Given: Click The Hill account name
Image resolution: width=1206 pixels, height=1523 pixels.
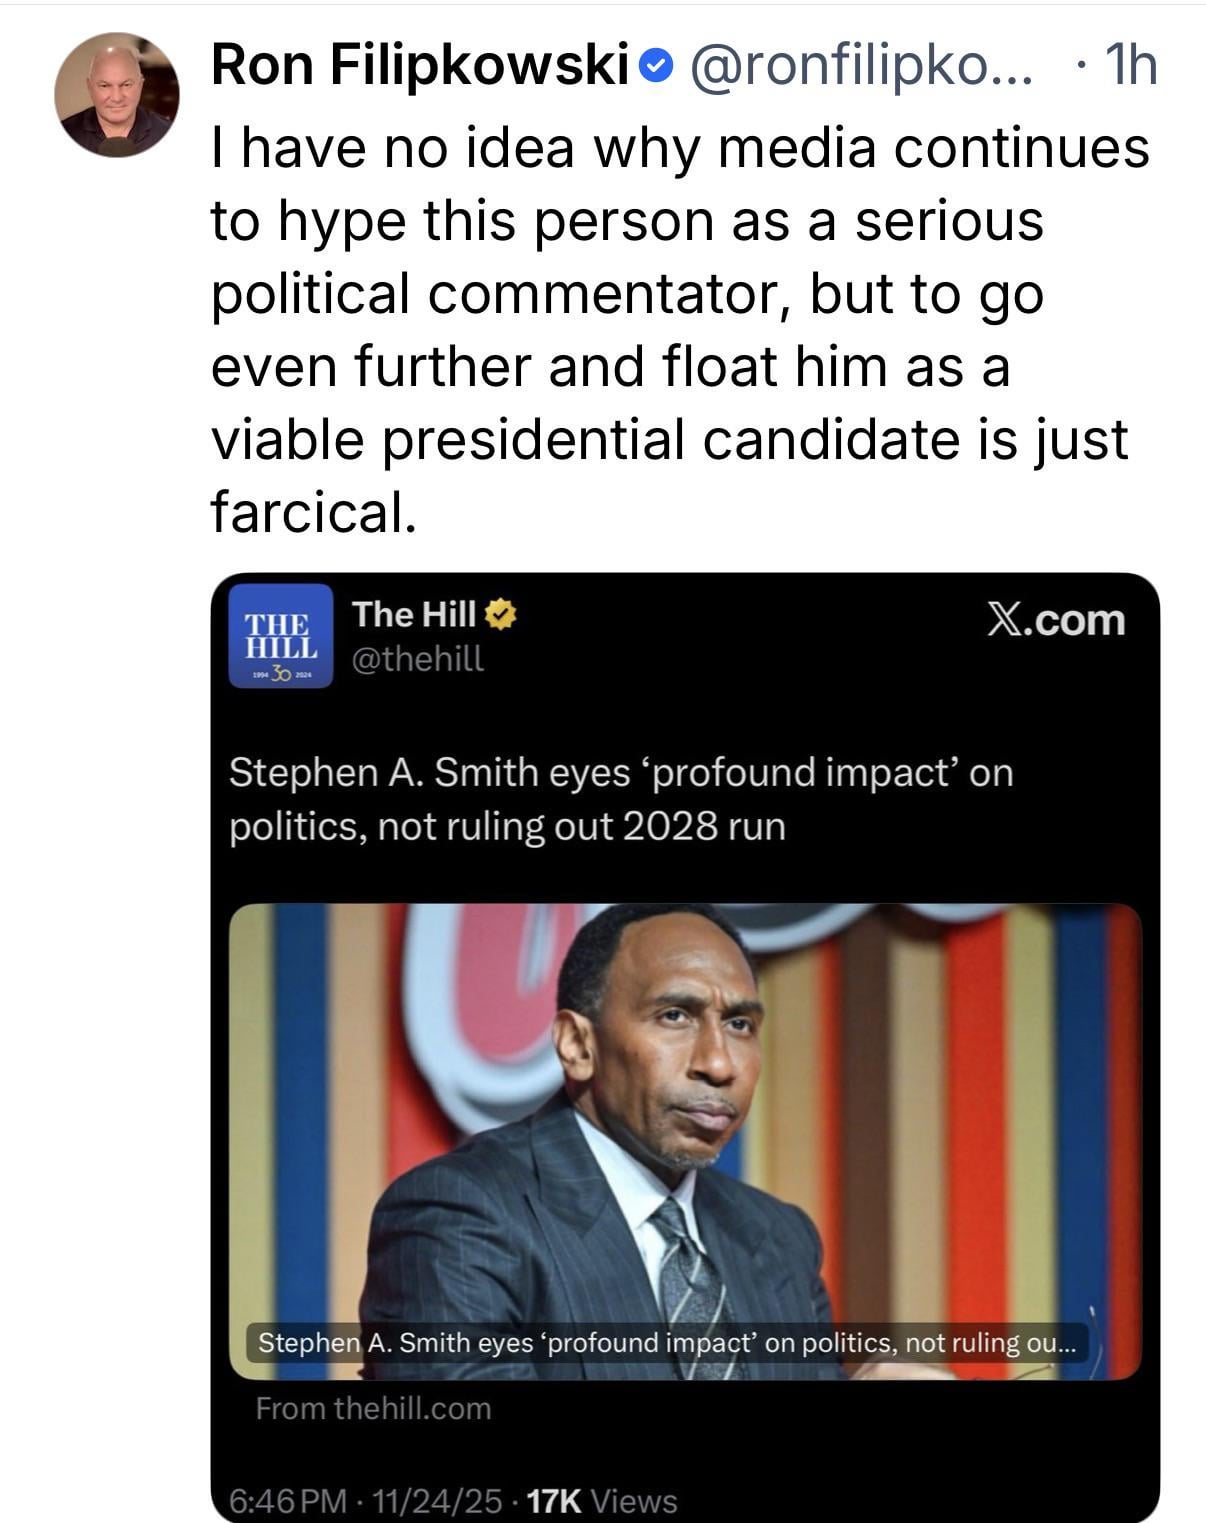Looking at the screenshot, I should tap(413, 614).
